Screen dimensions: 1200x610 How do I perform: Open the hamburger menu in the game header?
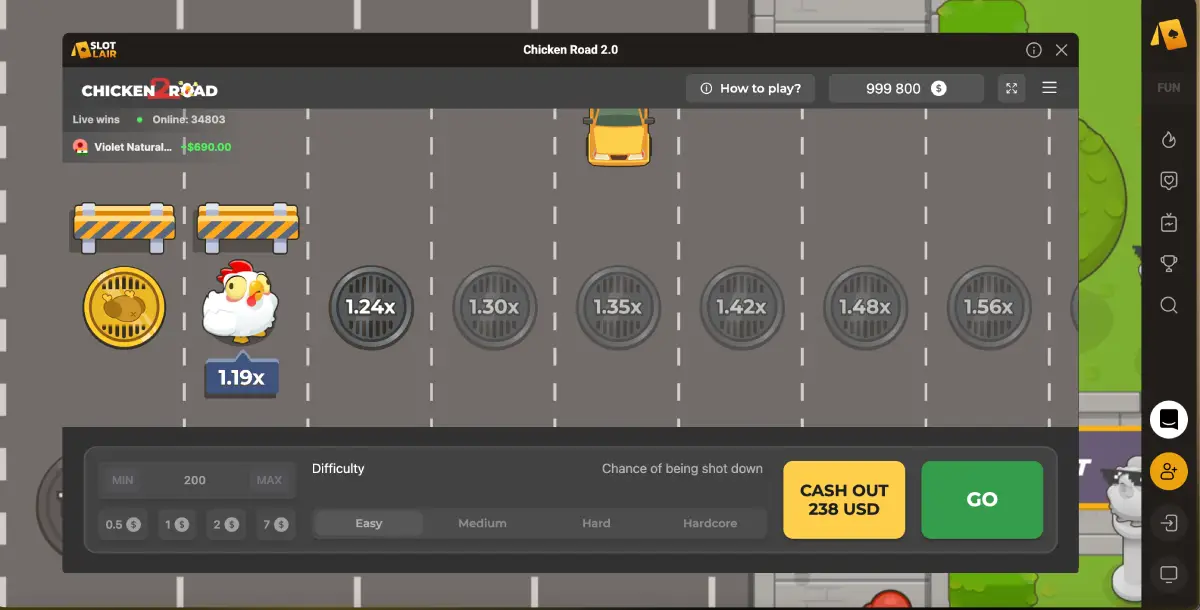[x=1049, y=88]
